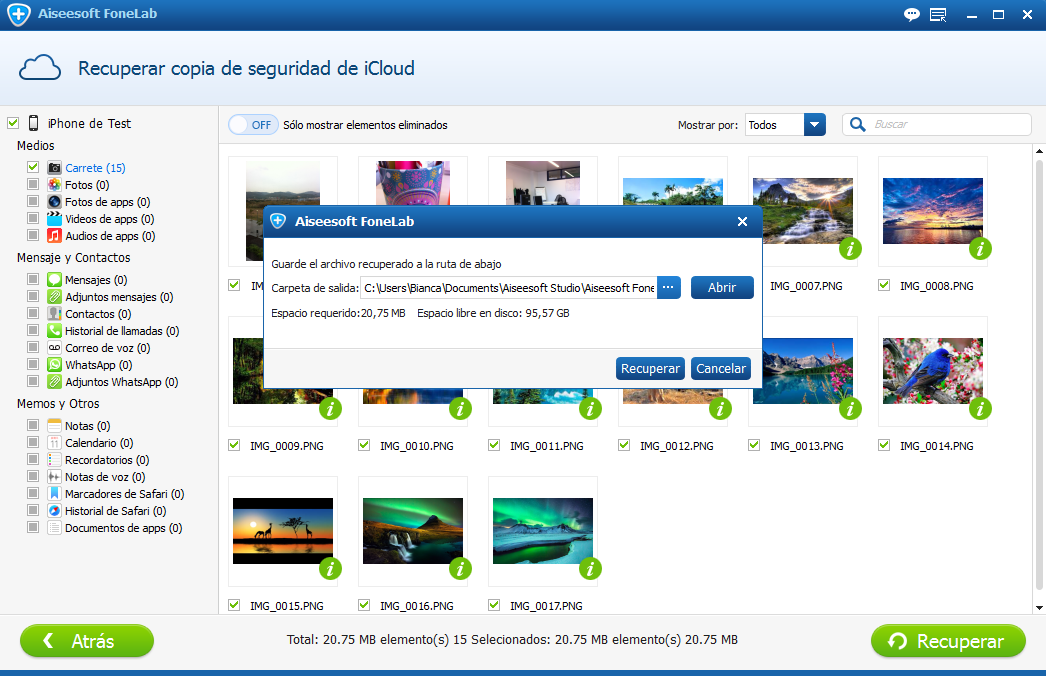Screen dimensions: 1046x676
Task: Select Recordatorios (0) in sidebar
Action: coord(107,460)
